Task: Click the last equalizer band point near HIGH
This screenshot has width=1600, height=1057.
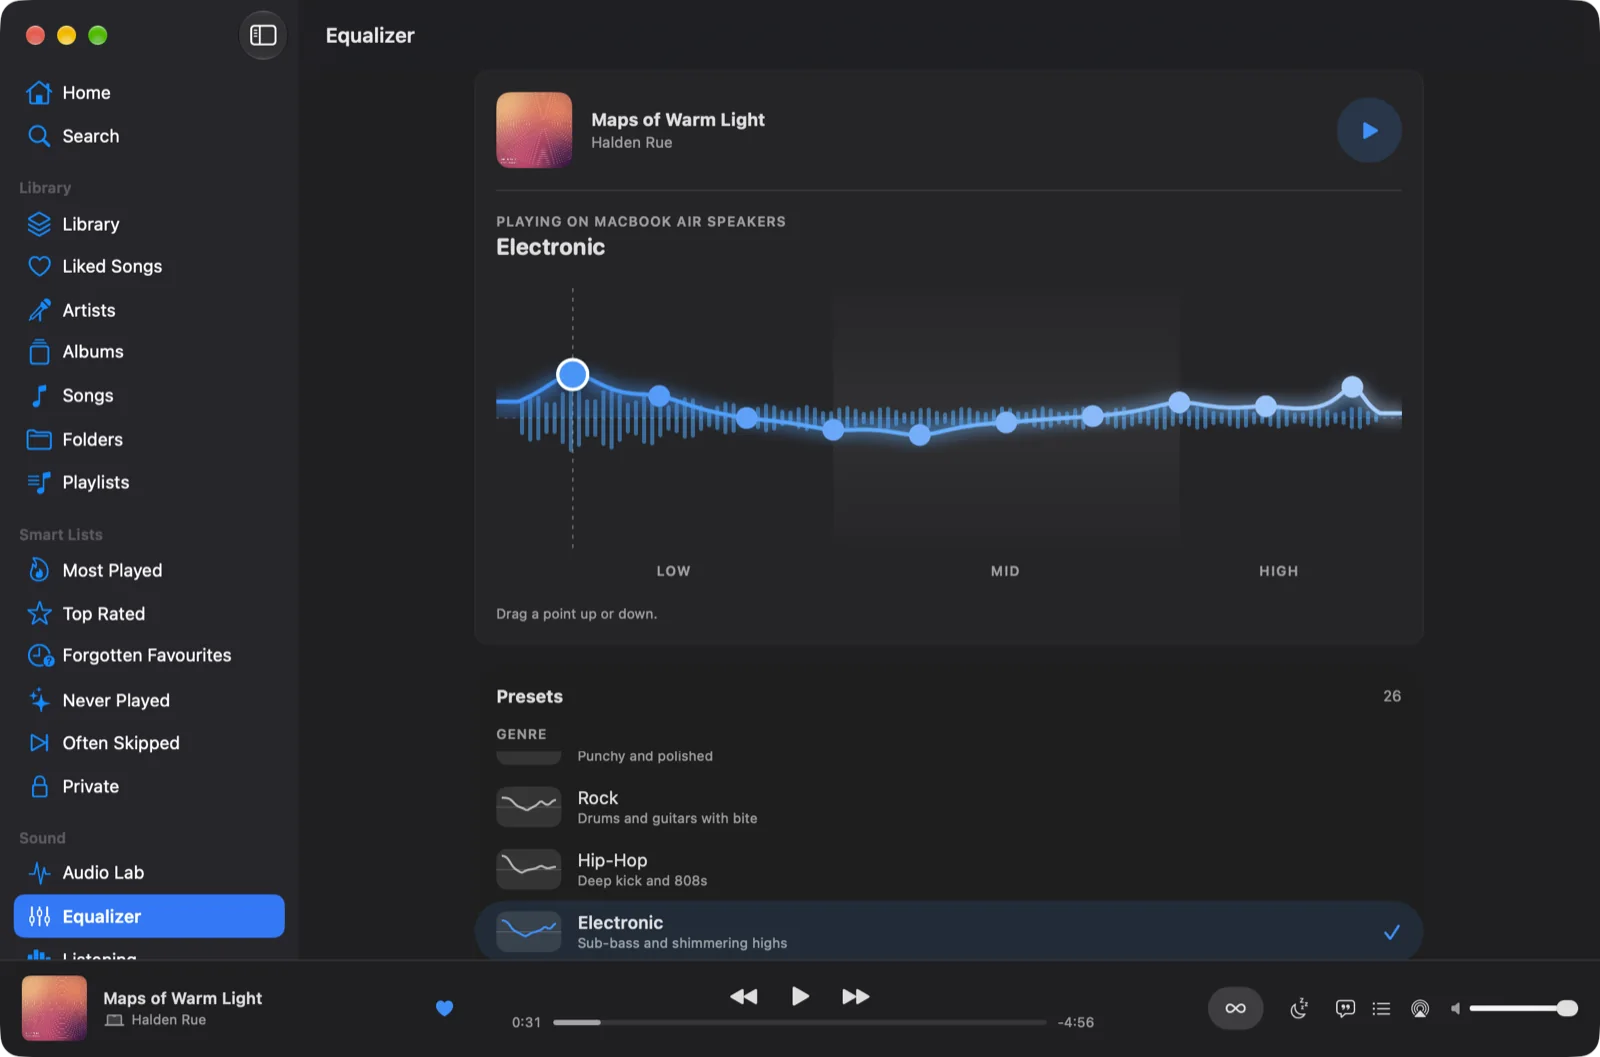Action: pyautogui.click(x=1352, y=386)
